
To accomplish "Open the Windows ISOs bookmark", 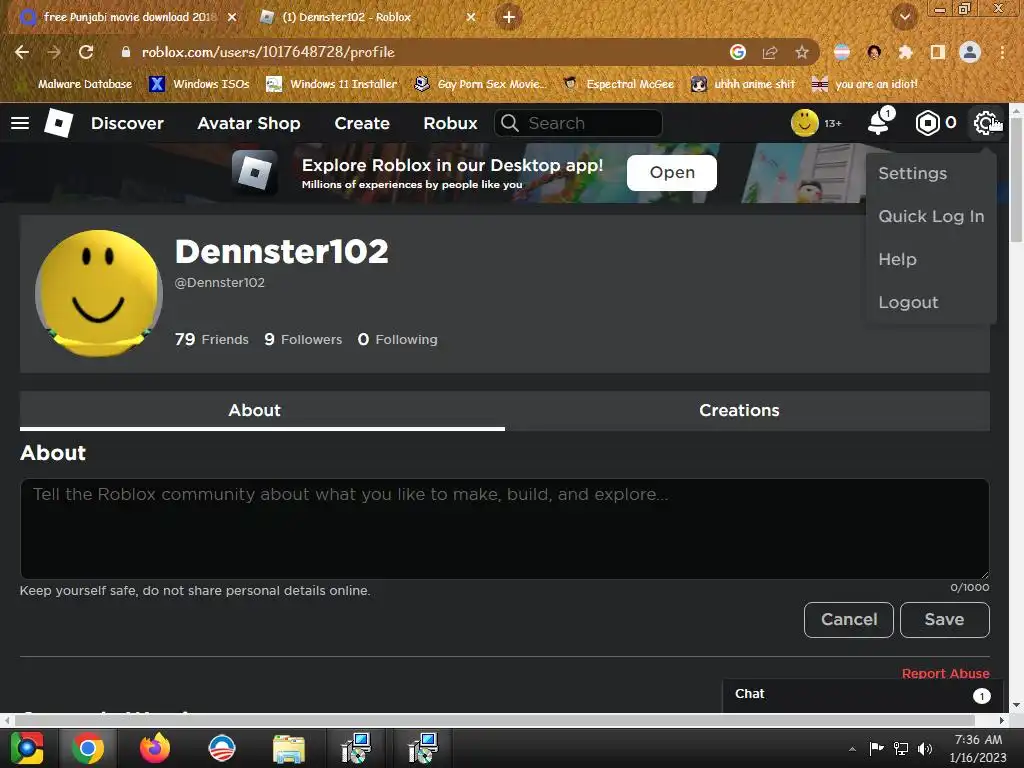I will coord(199,84).
